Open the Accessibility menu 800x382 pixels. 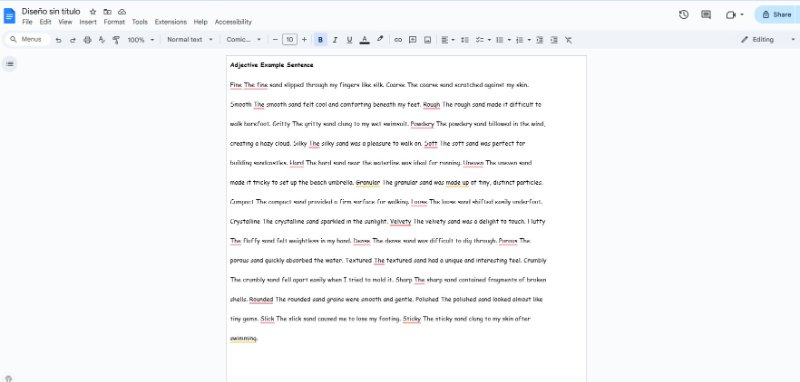(x=233, y=22)
